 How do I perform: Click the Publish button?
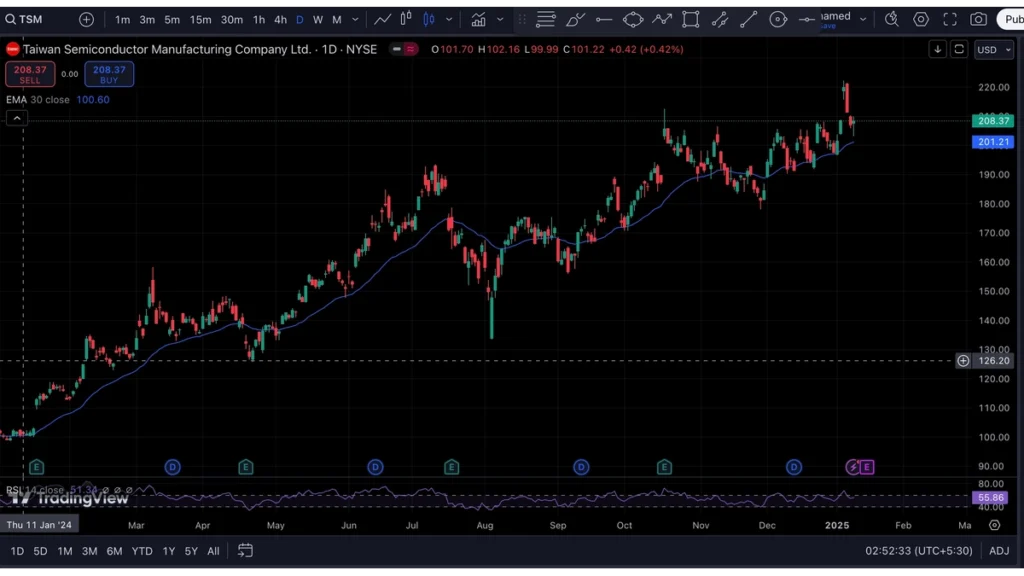point(1012,20)
